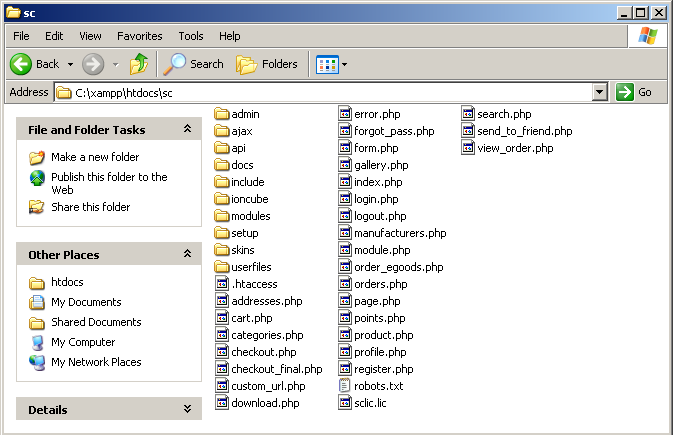Open the Search toolbar button
This screenshot has height=435, width=673.
pos(194,64)
